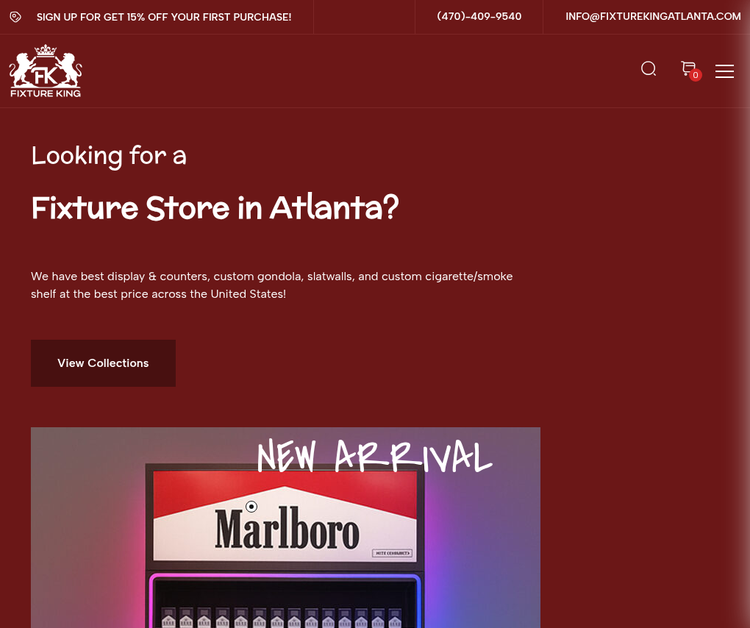
Task: Email info@fixturekingatlanta.com link
Action: tap(653, 17)
